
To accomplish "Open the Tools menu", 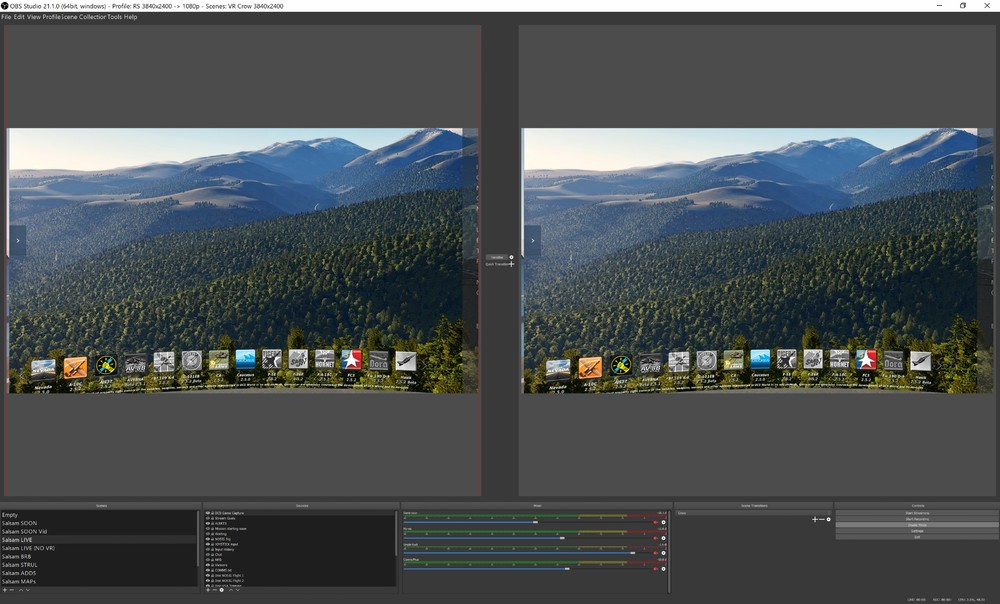I will pyautogui.click(x=114, y=17).
